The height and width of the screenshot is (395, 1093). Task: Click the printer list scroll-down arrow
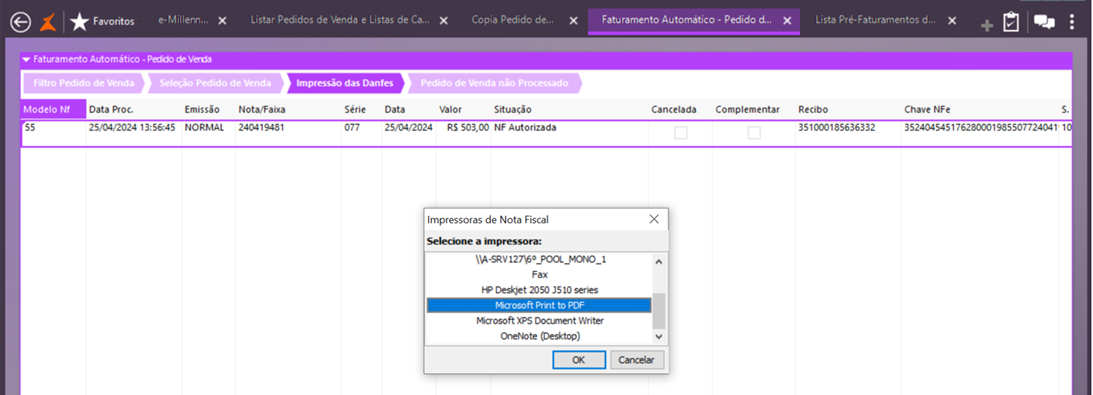[x=659, y=336]
